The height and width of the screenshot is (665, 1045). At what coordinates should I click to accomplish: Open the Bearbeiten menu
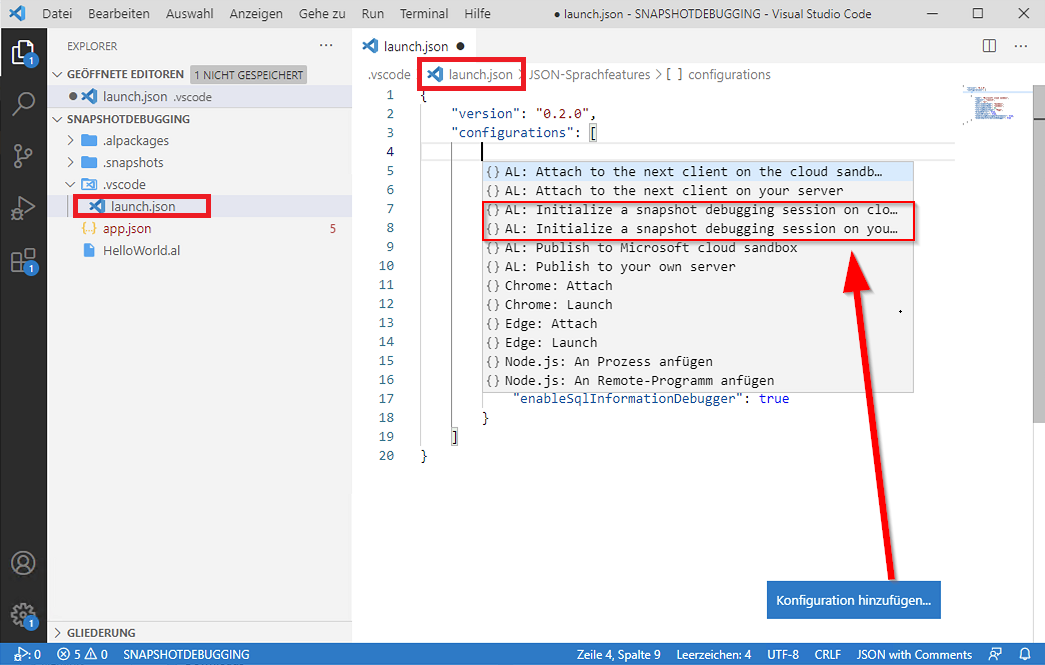pos(119,13)
